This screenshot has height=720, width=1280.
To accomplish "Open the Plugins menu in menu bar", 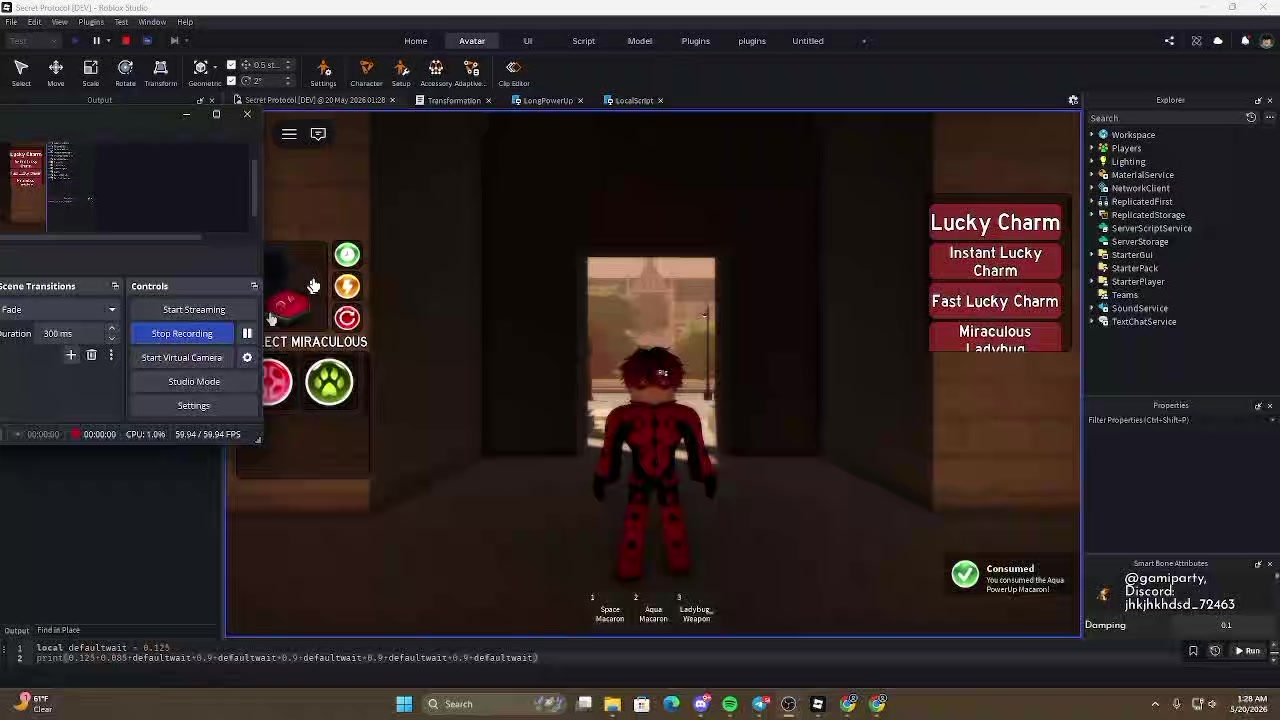I will 90,22.
